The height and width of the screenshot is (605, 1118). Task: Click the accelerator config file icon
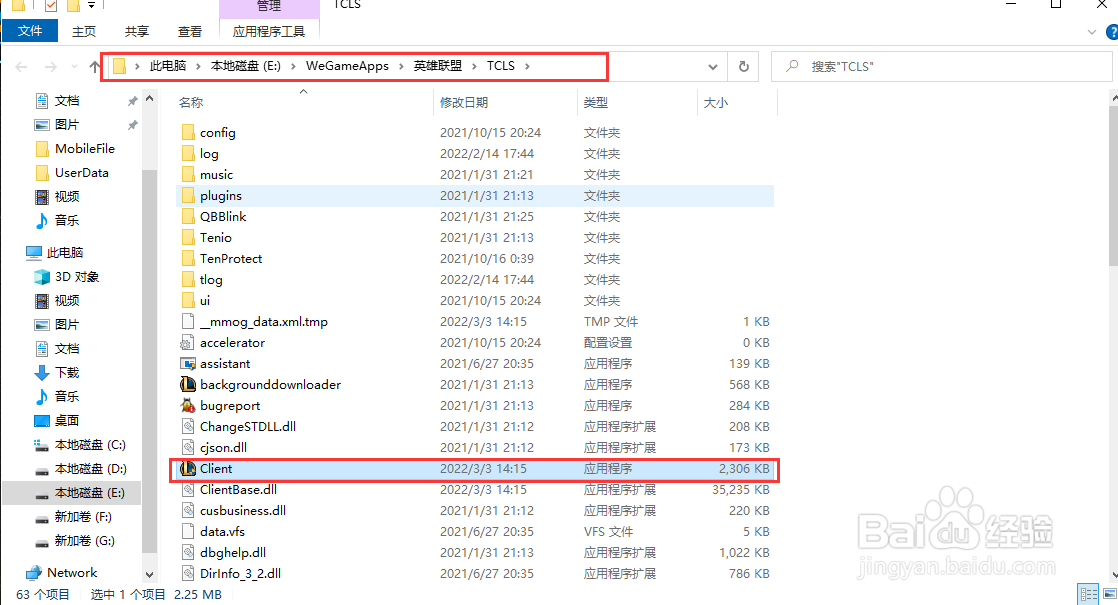pos(188,343)
